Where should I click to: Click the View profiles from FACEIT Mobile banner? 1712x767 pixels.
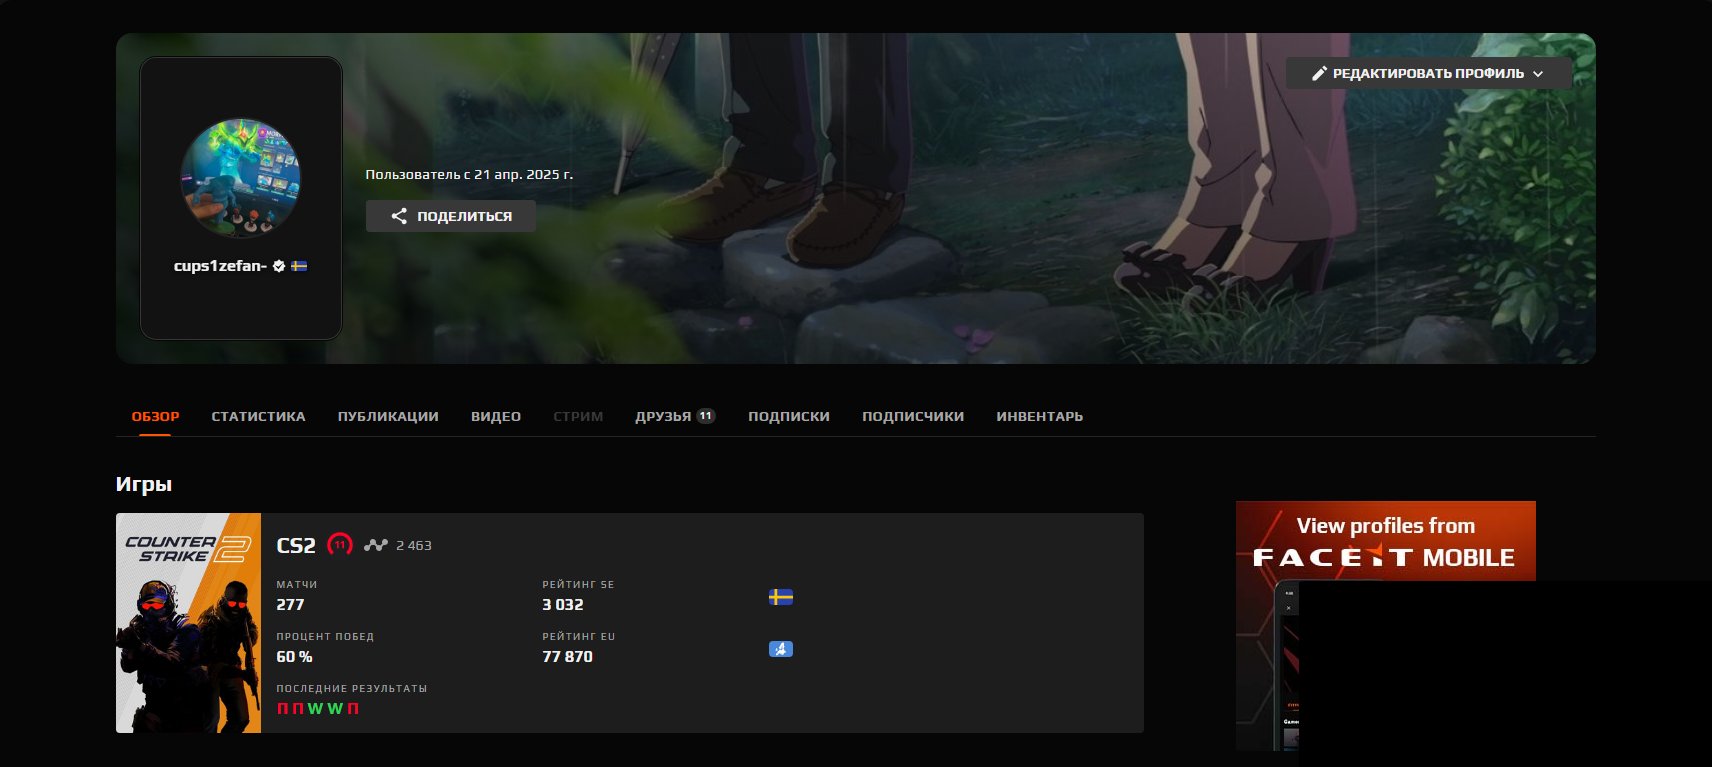tap(1385, 540)
